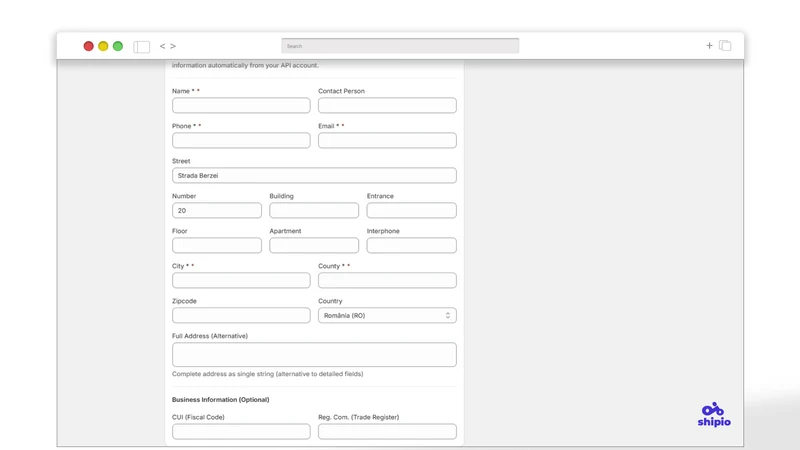Close the window with the red button

(88, 46)
